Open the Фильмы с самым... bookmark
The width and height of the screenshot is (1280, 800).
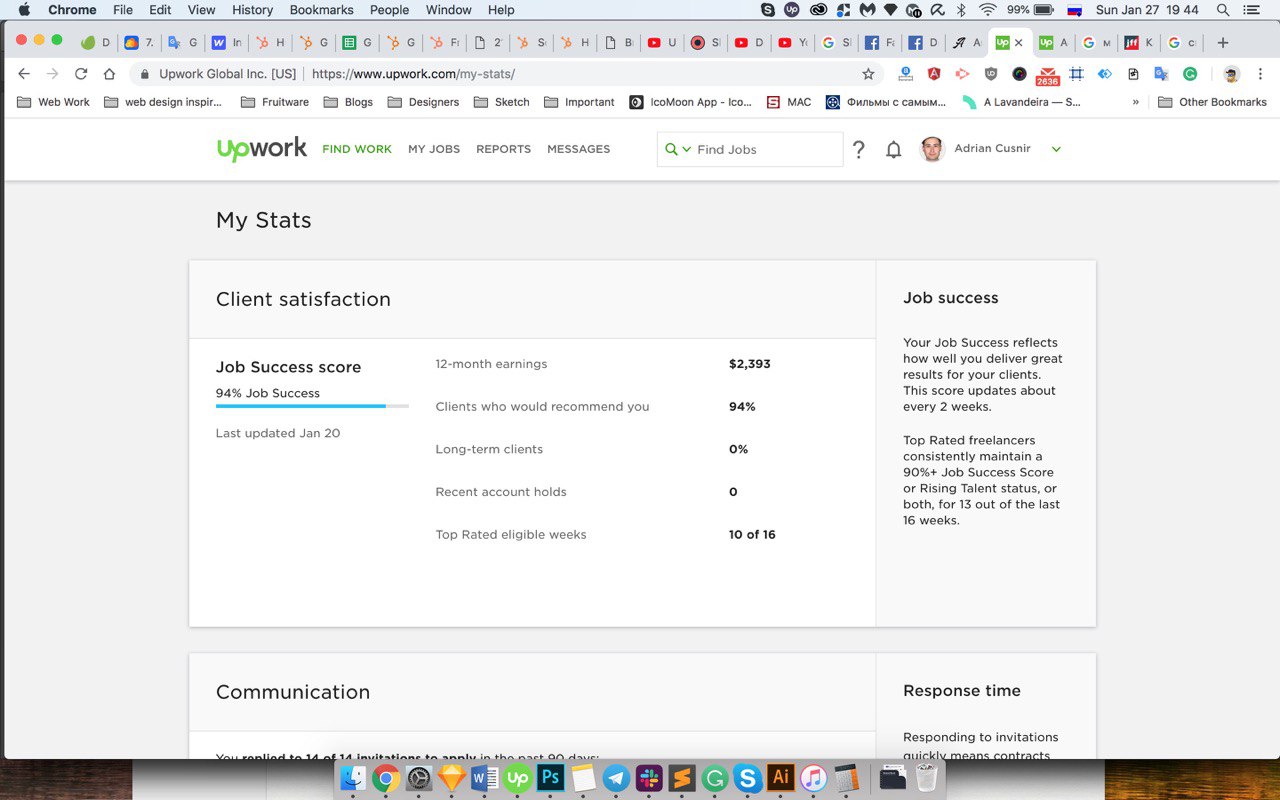tap(886, 102)
